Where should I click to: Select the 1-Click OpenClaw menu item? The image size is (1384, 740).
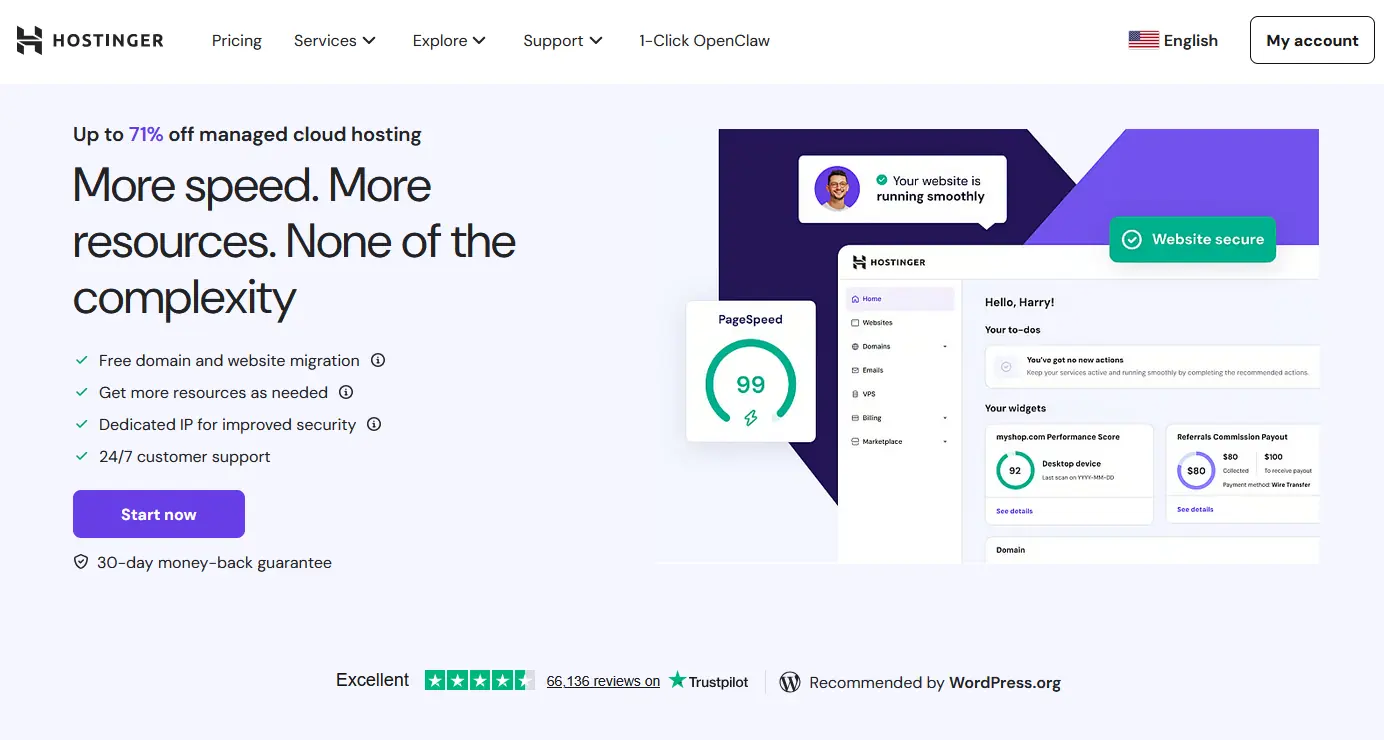tap(704, 41)
